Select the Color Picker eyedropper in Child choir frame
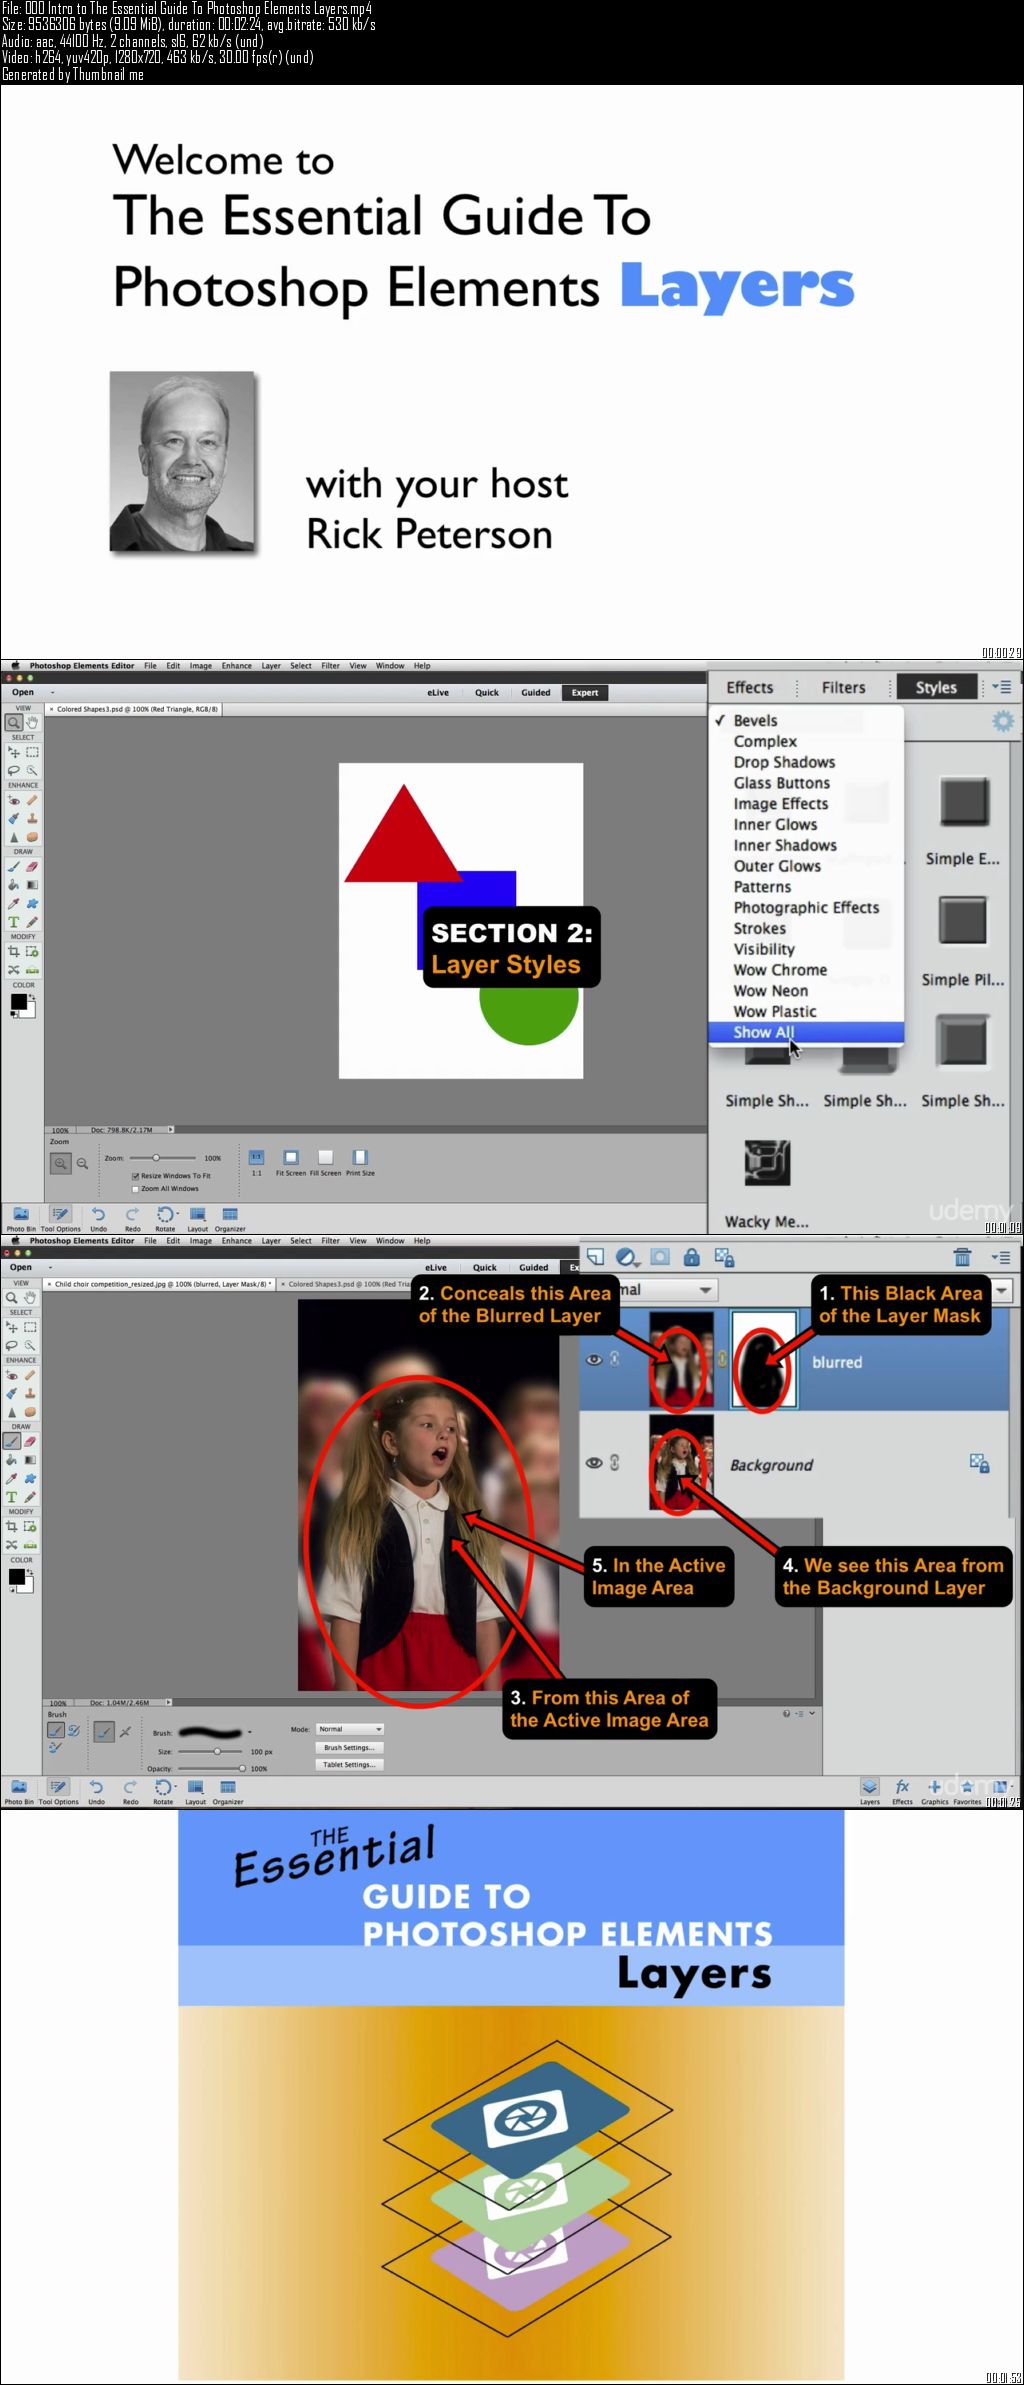The height and width of the screenshot is (2385, 1024). 12,1477
